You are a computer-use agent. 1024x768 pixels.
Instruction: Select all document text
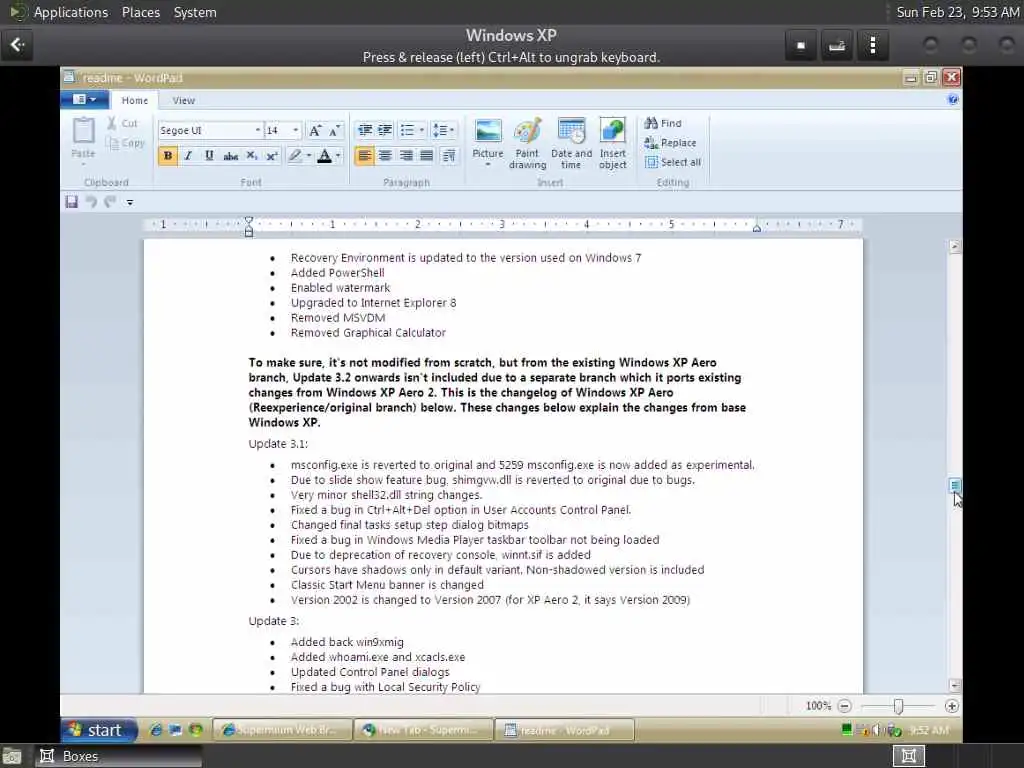coord(673,162)
